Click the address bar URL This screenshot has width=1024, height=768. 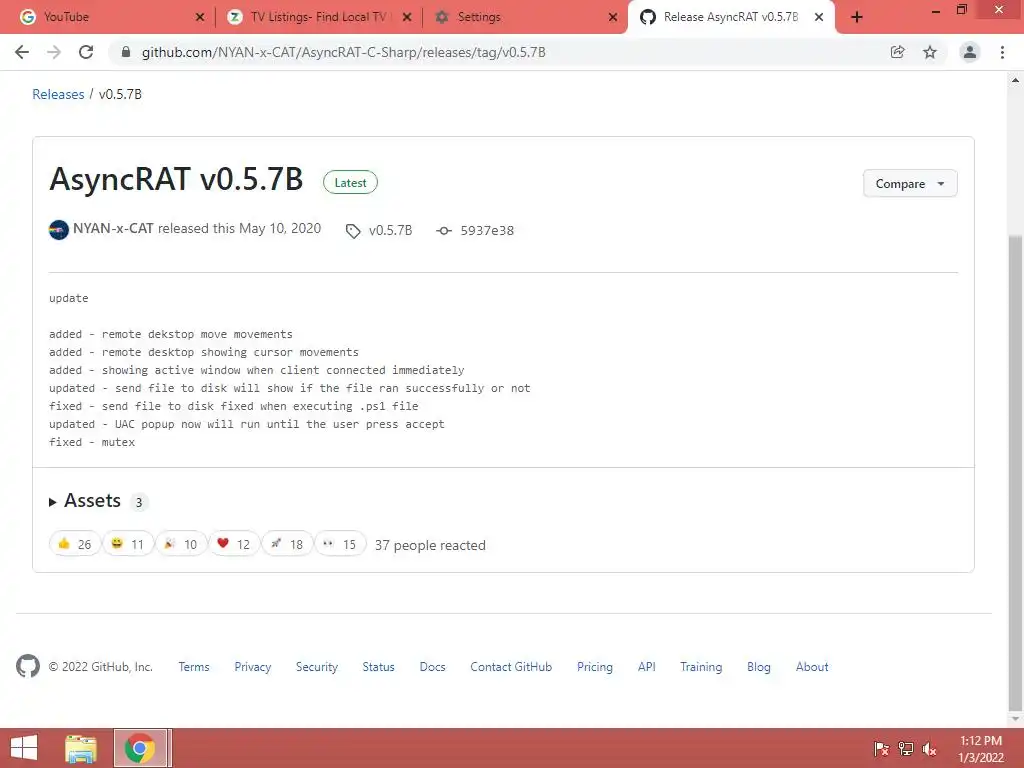click(344, 52)
